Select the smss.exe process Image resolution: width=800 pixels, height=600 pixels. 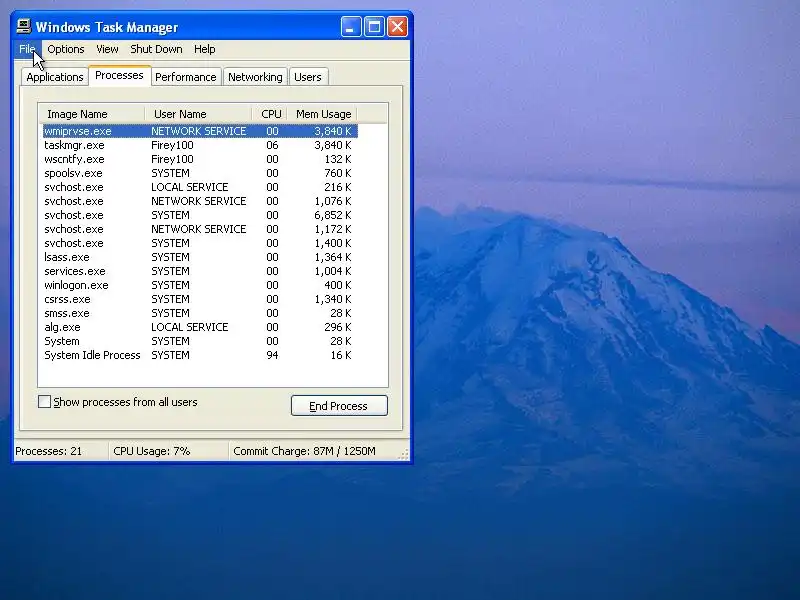(200, 313)
